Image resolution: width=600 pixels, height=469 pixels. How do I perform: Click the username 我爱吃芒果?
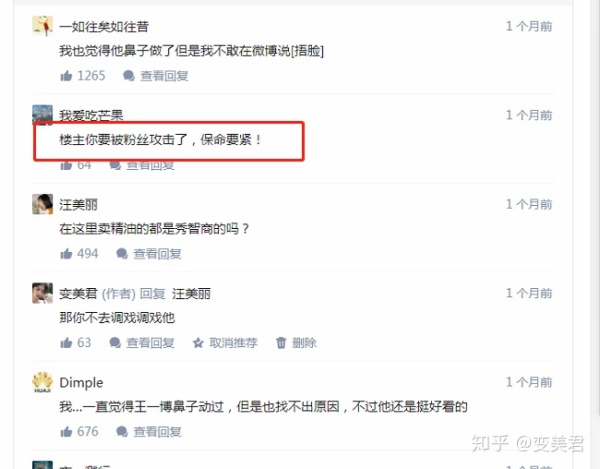[91, 115]
